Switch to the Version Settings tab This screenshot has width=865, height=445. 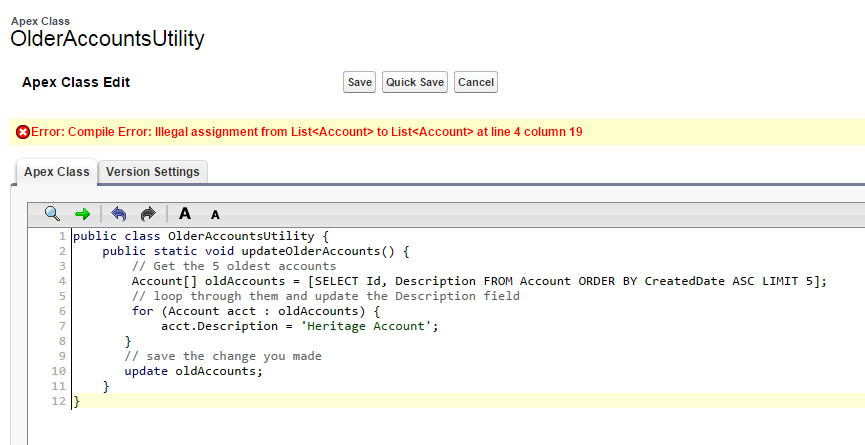point(153,172)
